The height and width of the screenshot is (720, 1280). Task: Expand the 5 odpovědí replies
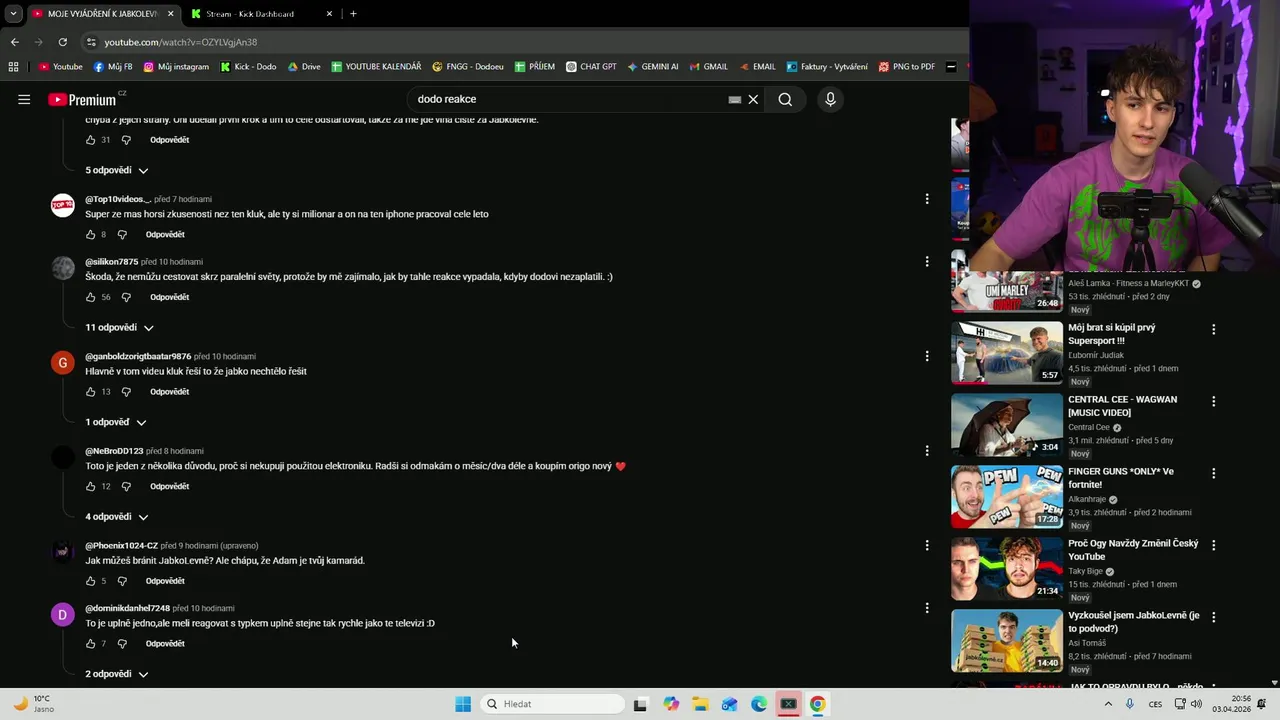coord(116,170)
